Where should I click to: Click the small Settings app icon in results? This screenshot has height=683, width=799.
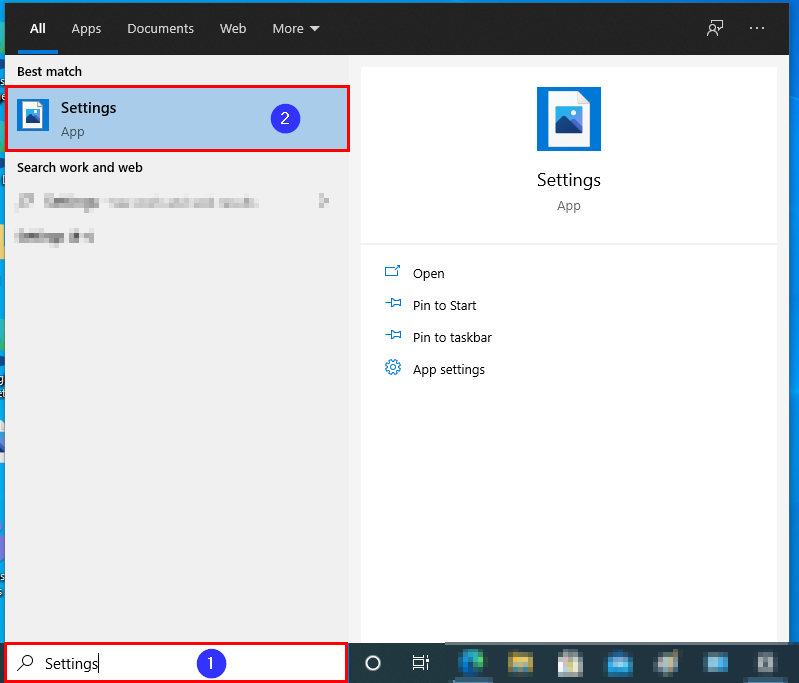pyautogui.click(x=33, y=115)
